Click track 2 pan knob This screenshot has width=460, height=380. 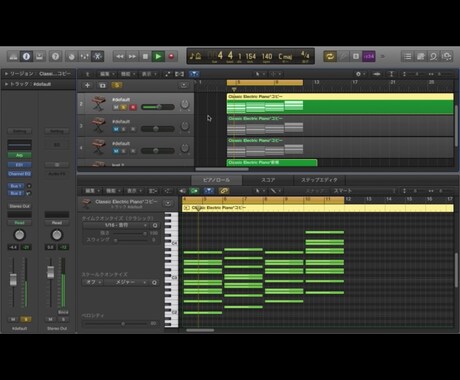[184, 105]
